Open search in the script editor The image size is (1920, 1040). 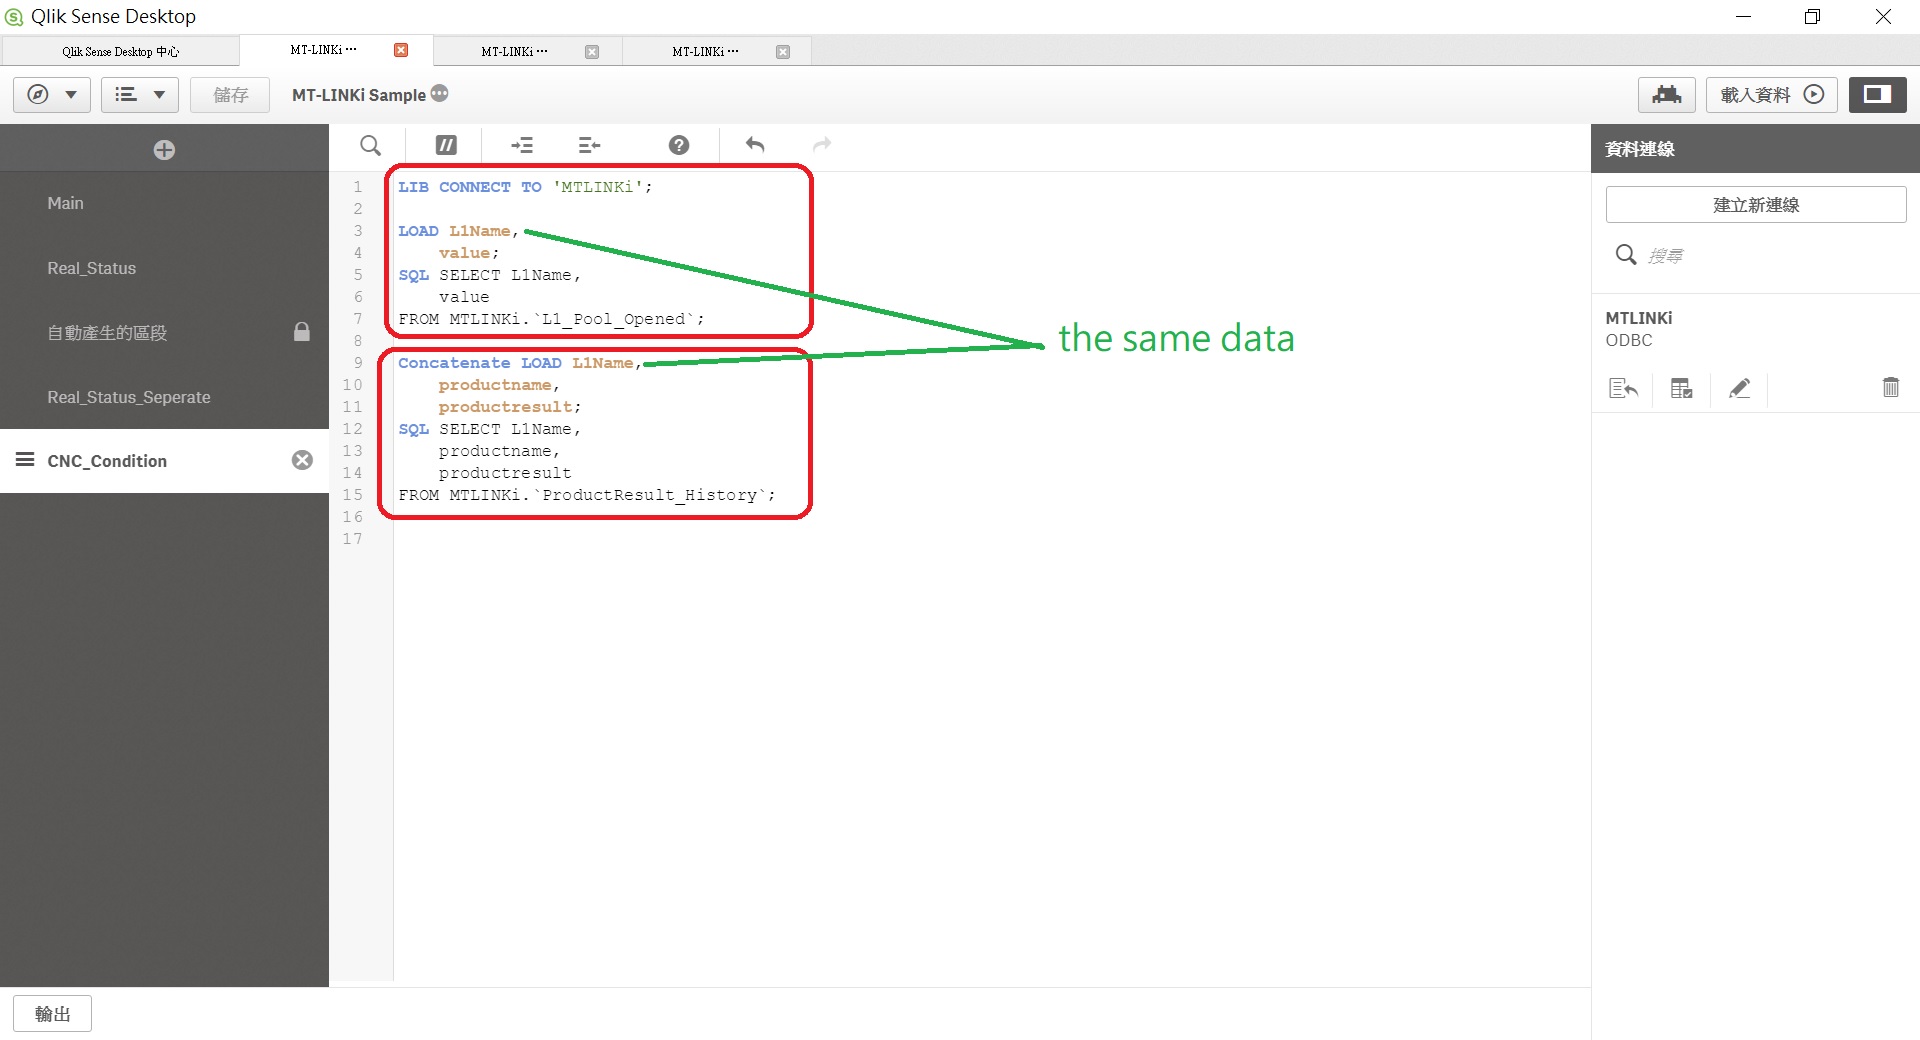pos(370,146)
